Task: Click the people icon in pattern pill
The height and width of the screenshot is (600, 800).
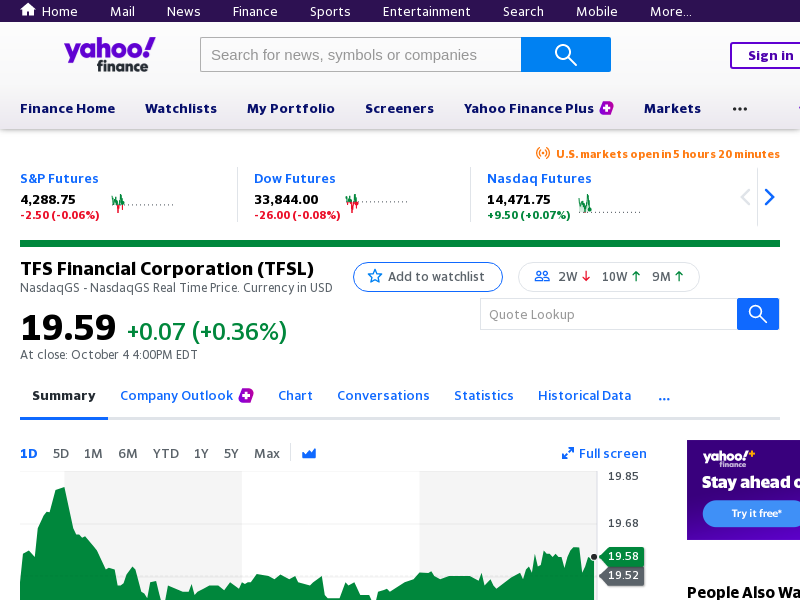Action: click(x=542, y=277)
